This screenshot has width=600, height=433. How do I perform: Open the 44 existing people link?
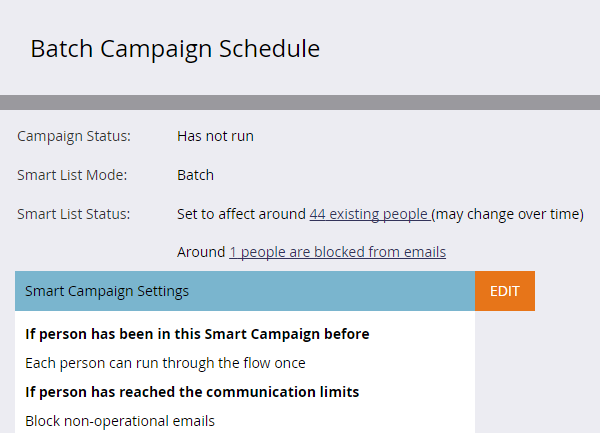(x=370, y=214)
